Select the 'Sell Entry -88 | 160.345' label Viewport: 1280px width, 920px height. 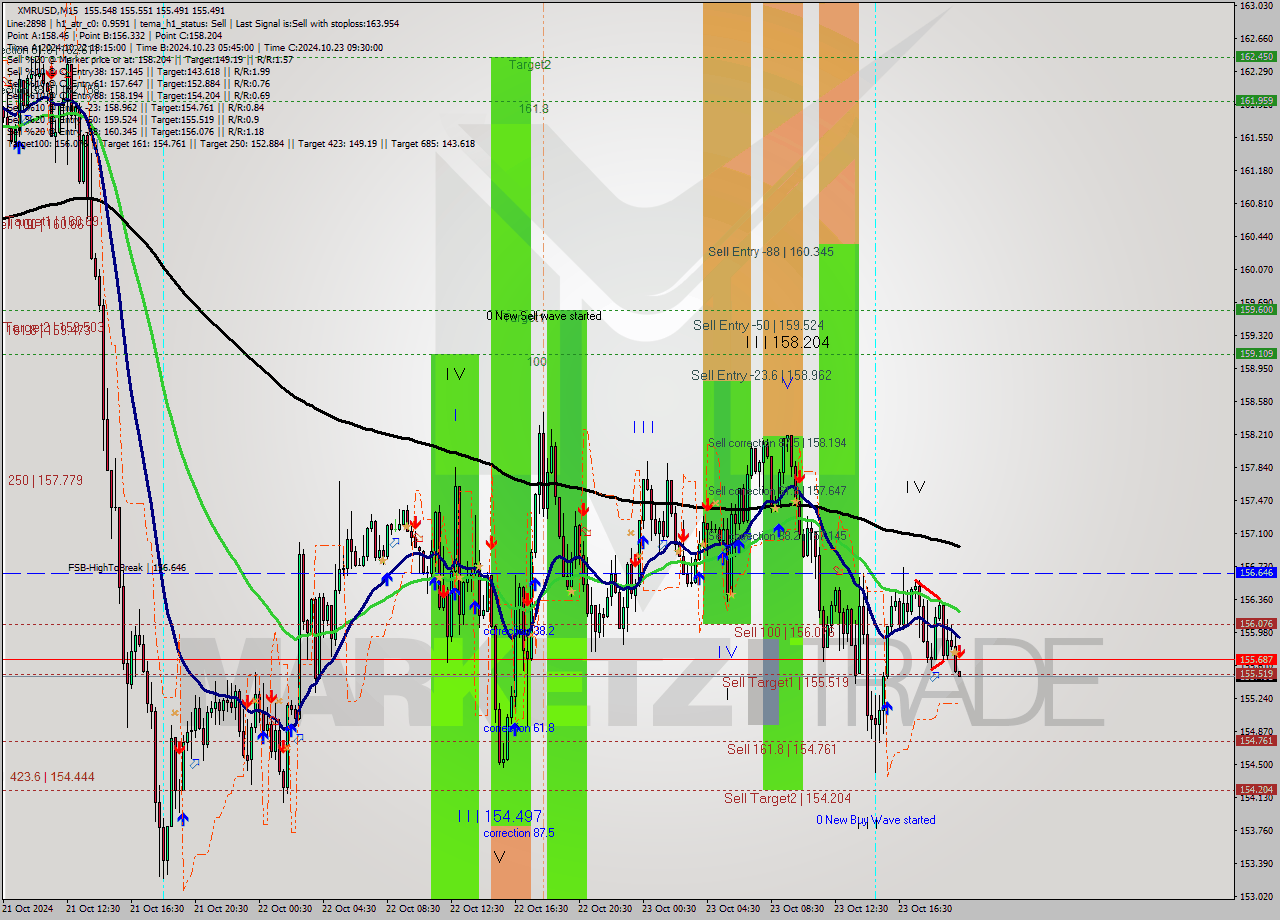[x=770, y=252]
